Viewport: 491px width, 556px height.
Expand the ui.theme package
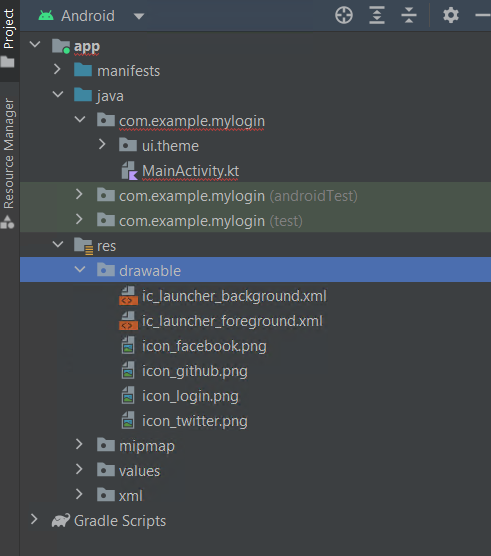click(x=102, y=144)
